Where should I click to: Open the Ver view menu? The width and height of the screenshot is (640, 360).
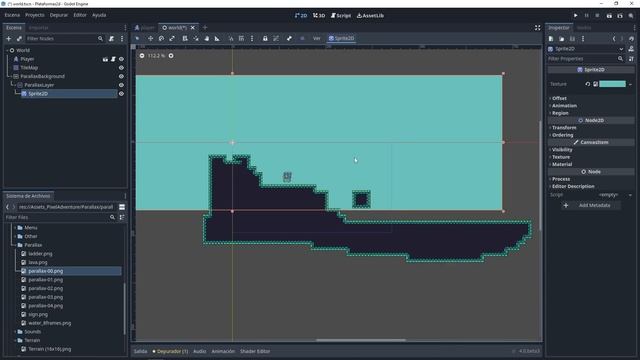point(316,38)
